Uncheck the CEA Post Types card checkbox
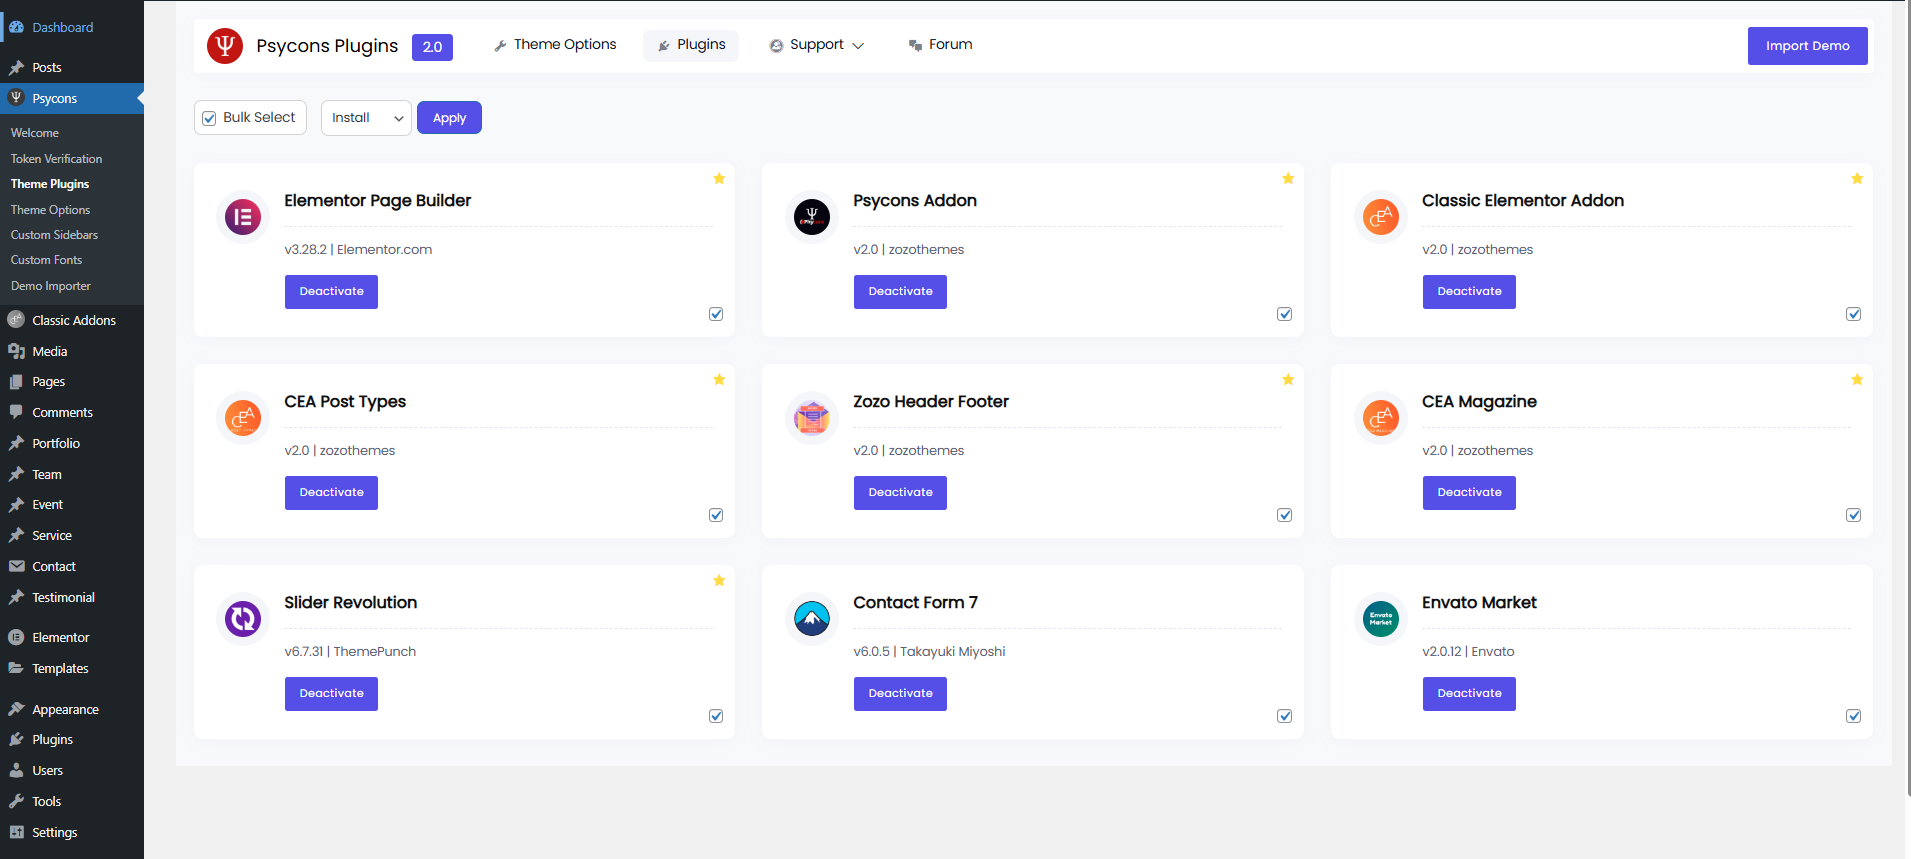Image resolution: width=1911 pixels, height=859 pixels. tap(716, 515)
